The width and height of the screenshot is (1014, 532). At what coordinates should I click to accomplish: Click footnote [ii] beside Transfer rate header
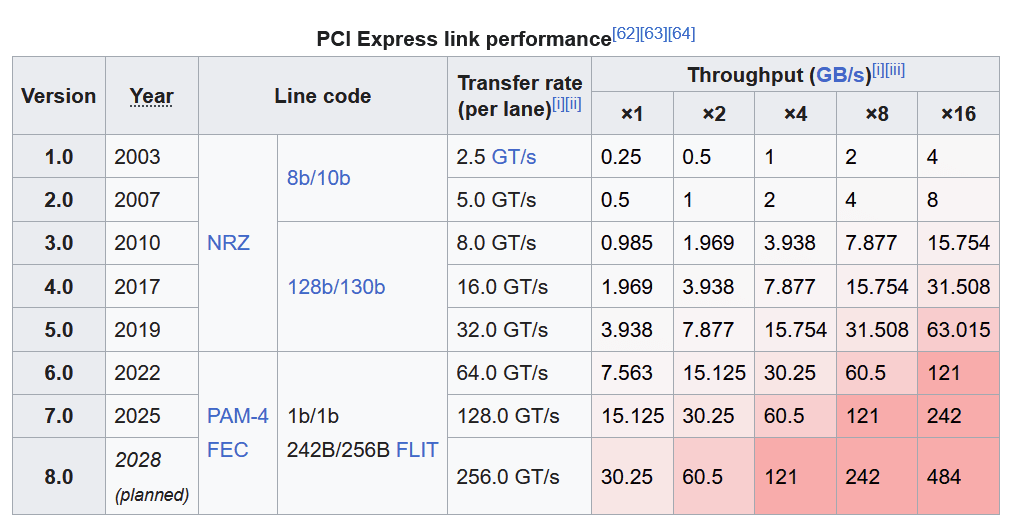[573, 104]
